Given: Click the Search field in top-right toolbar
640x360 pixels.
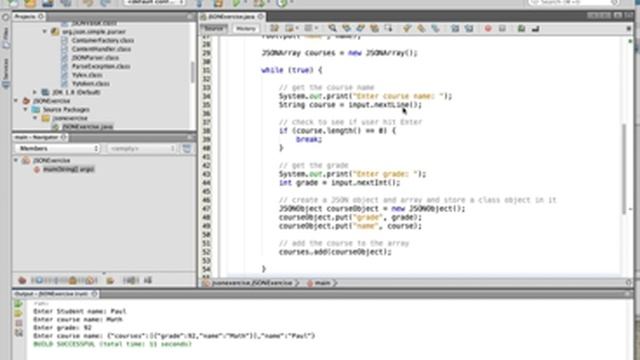Looking at the screenshot, I should pyautogui.click(x=574, y=2).
